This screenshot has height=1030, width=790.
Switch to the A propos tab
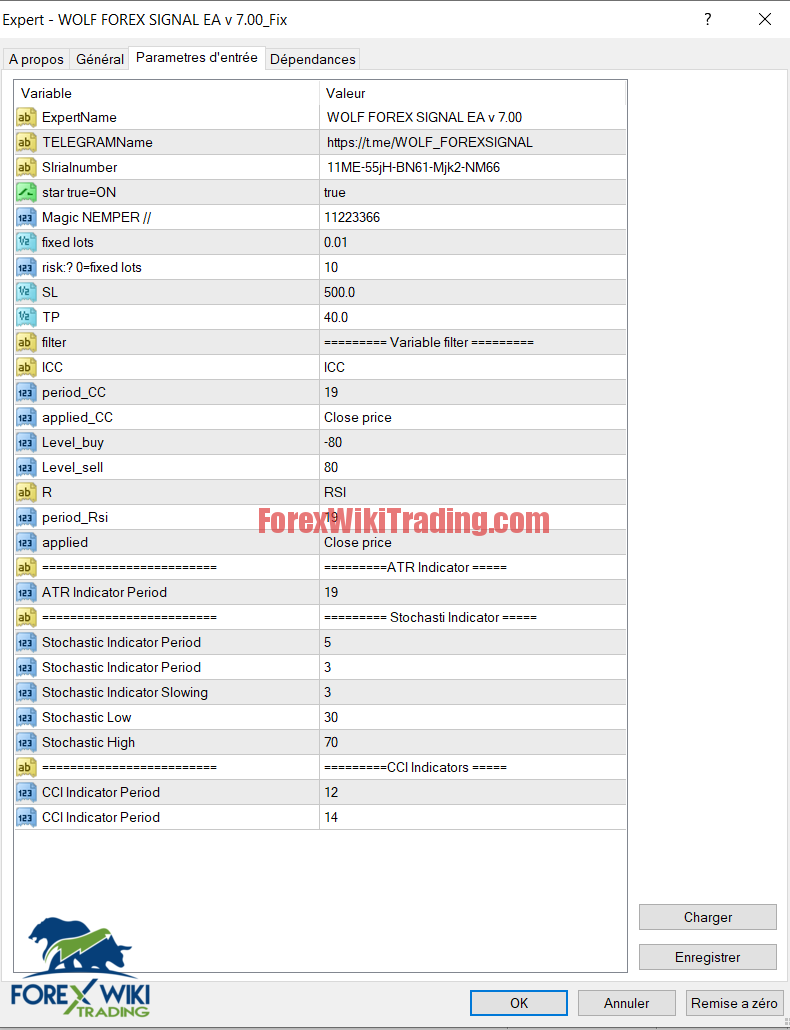click(36, 59)
